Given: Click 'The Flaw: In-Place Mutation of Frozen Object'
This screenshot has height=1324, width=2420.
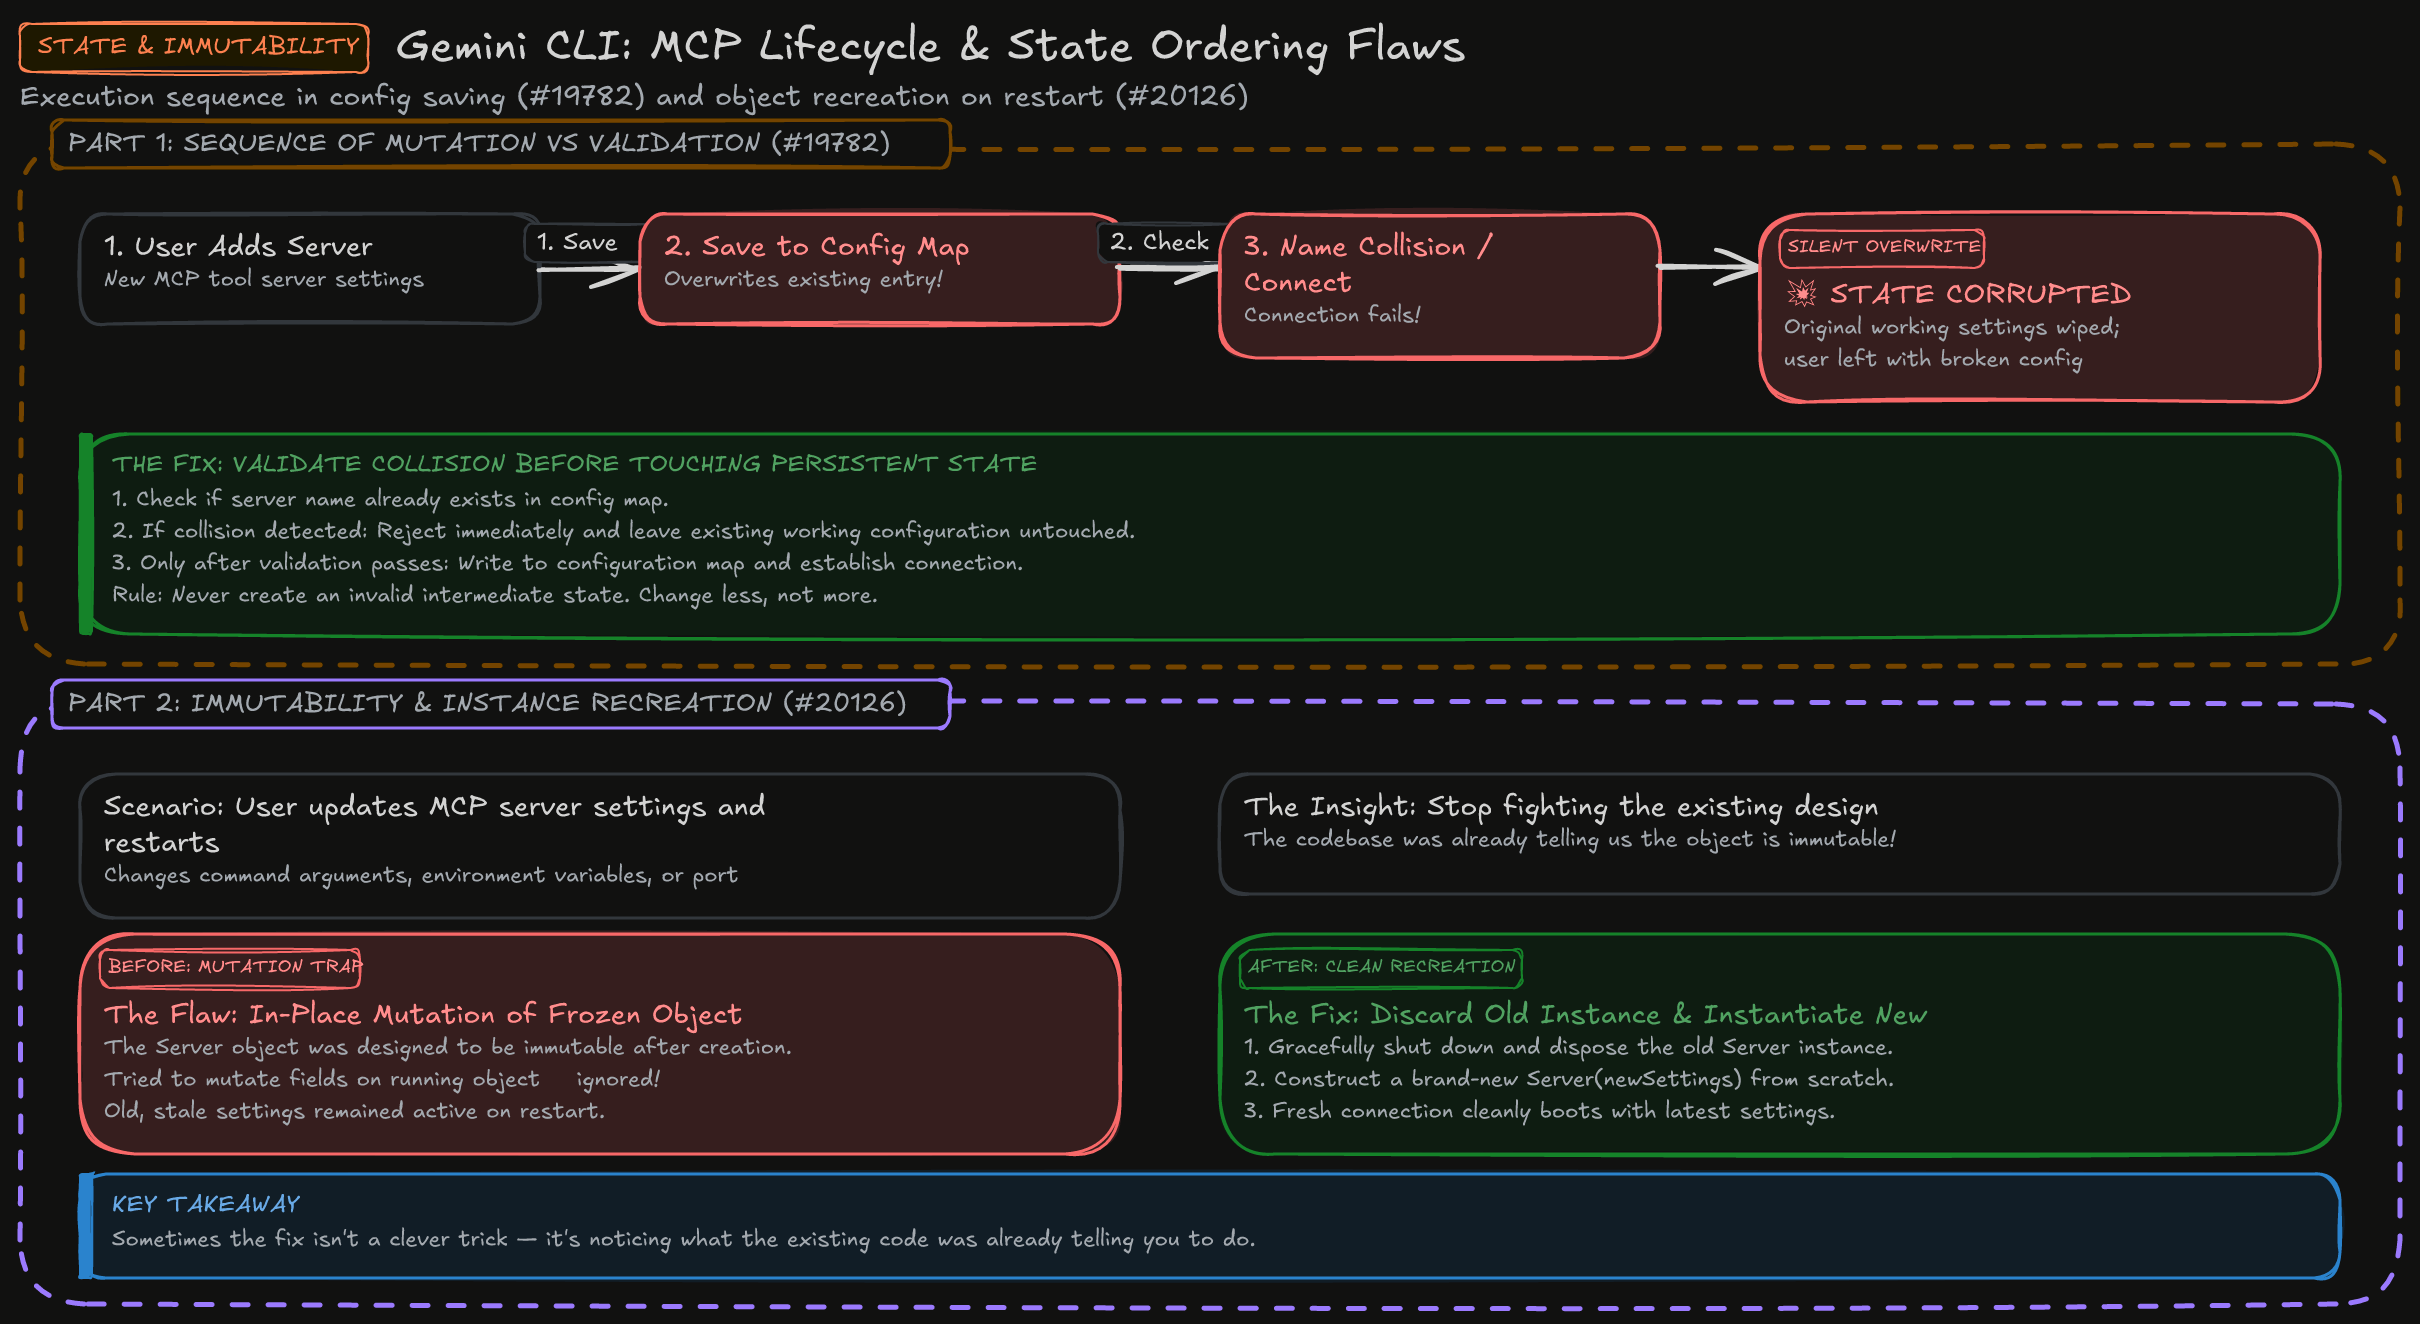Looking at the screenshot, I should point(423,1015).
